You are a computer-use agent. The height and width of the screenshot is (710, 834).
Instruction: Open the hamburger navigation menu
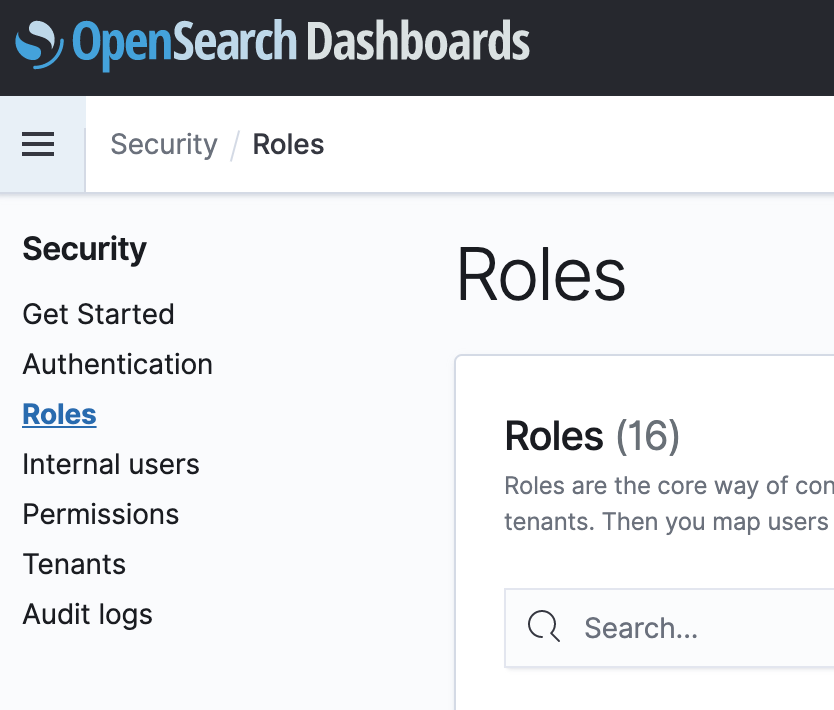coord(38,145)
